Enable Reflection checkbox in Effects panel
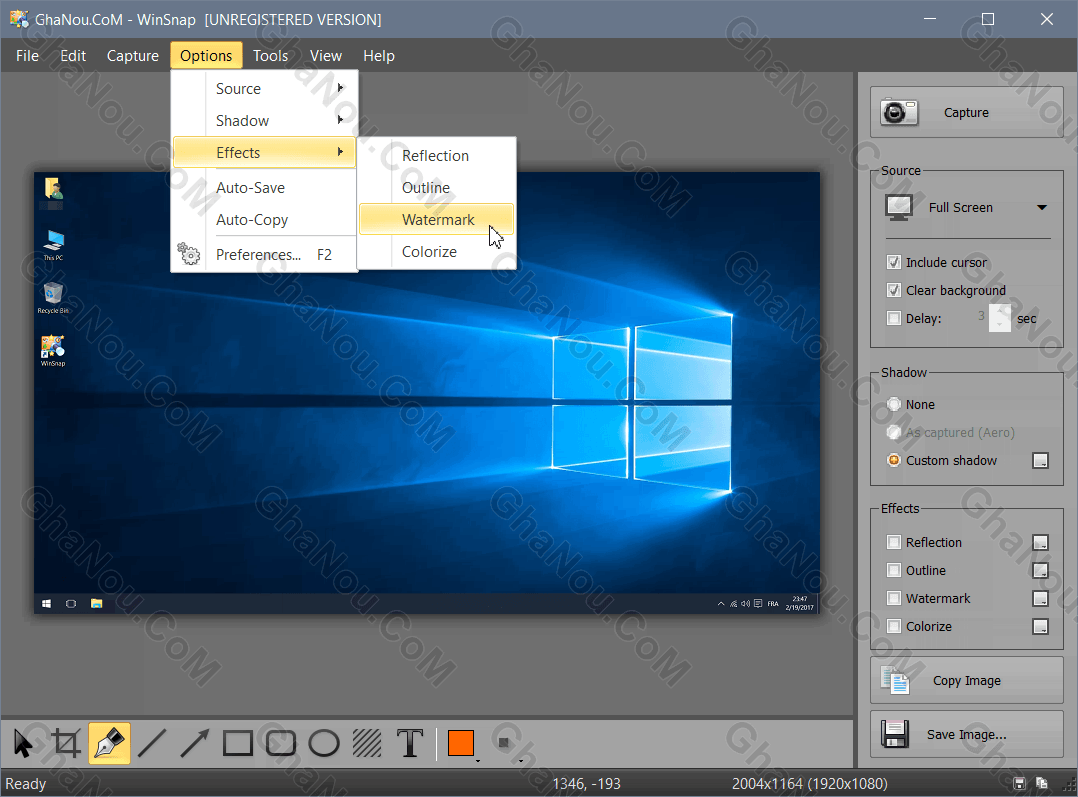Screen dimensions: 1078x797 click(894, 543)
